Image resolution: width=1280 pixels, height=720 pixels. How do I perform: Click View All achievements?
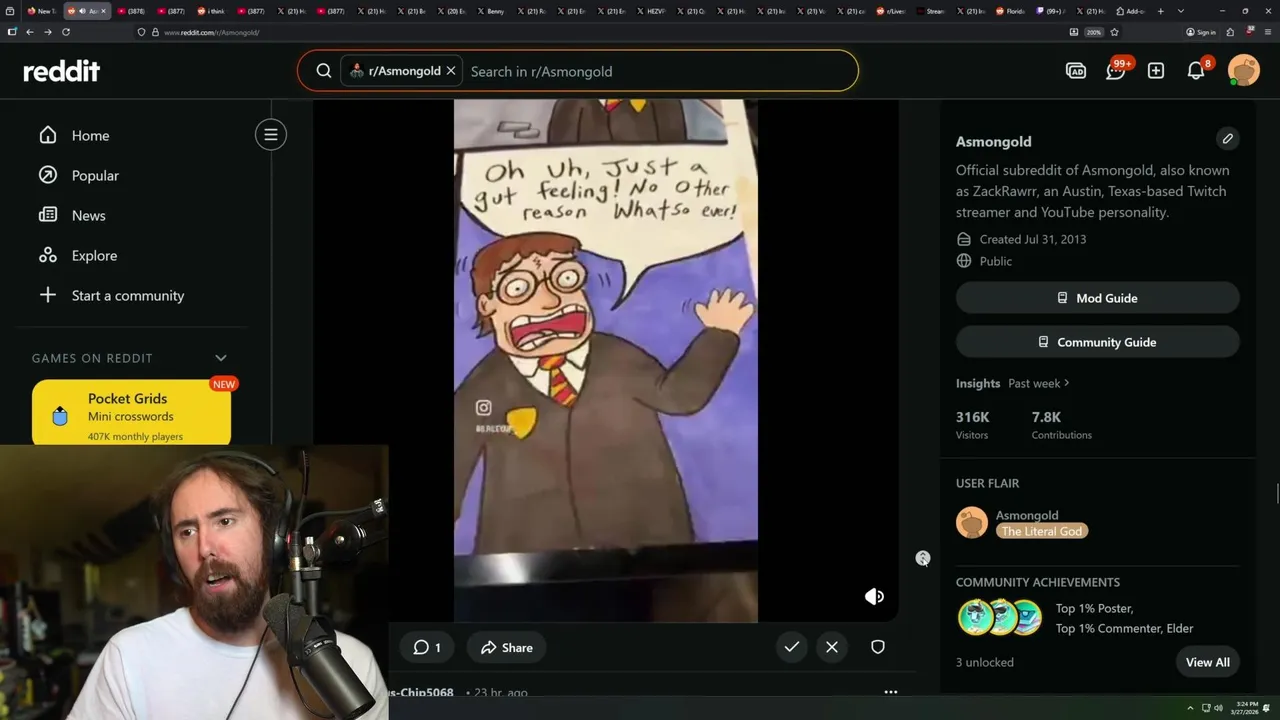pyautogui.click(x=1208, y=662)
